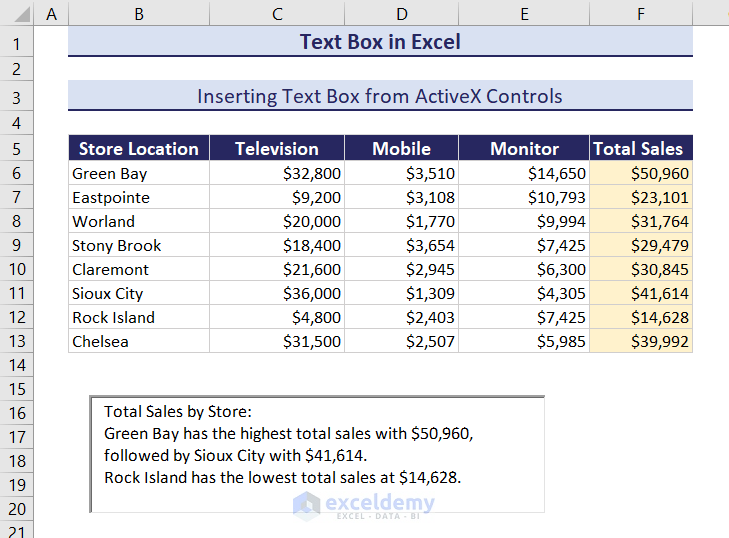The height and width of the screenshot is (538, 729).
Task: Select Eastpointe Mobile value $3,108
Action: [401, 197]
